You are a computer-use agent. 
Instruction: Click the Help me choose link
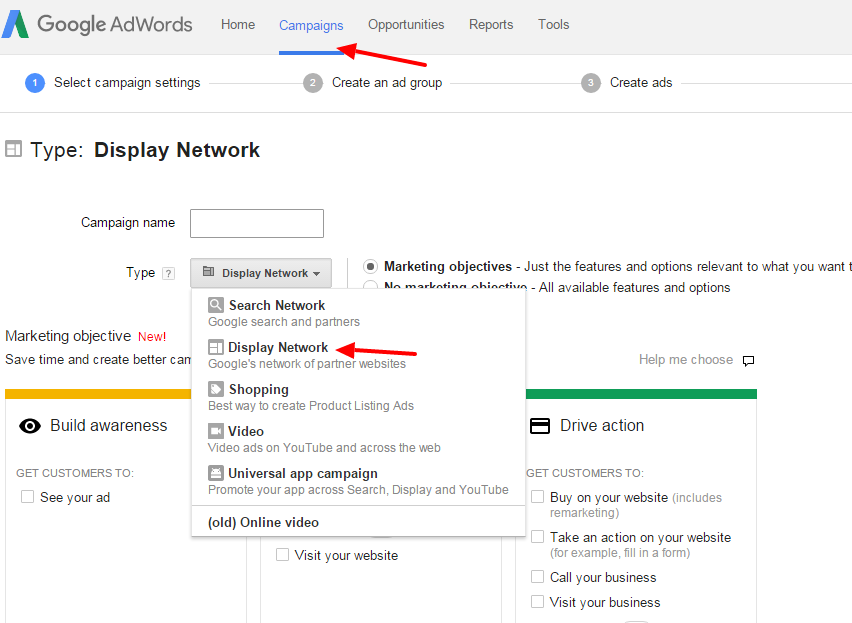coord(686,360)
